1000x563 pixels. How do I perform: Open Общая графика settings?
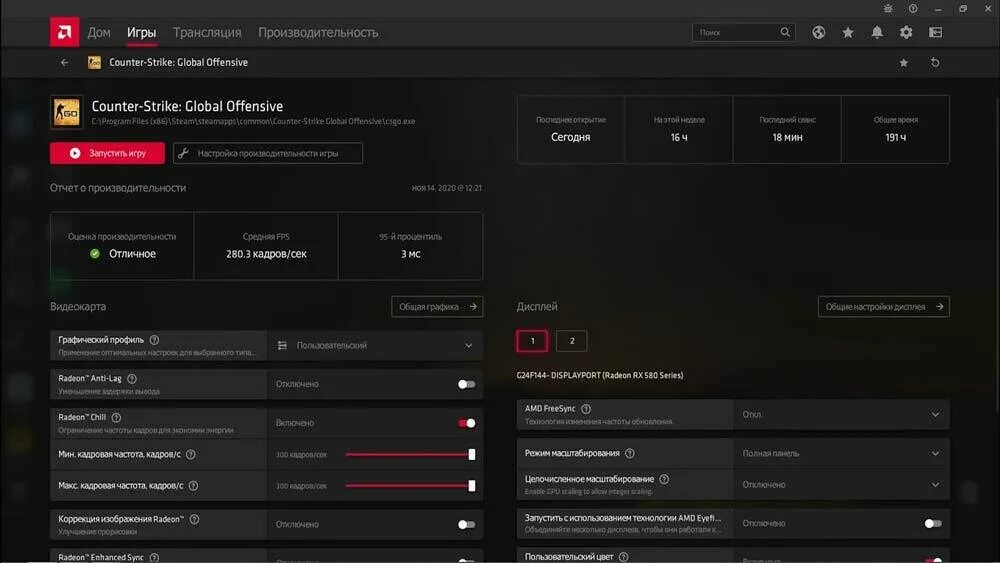click(x=437, y=307)
